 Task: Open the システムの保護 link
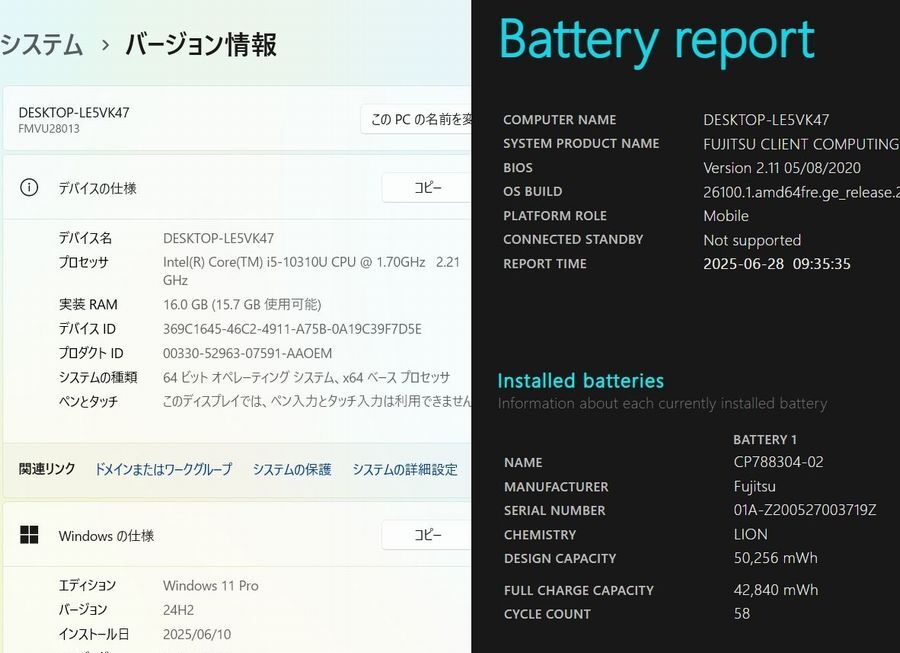292,469
